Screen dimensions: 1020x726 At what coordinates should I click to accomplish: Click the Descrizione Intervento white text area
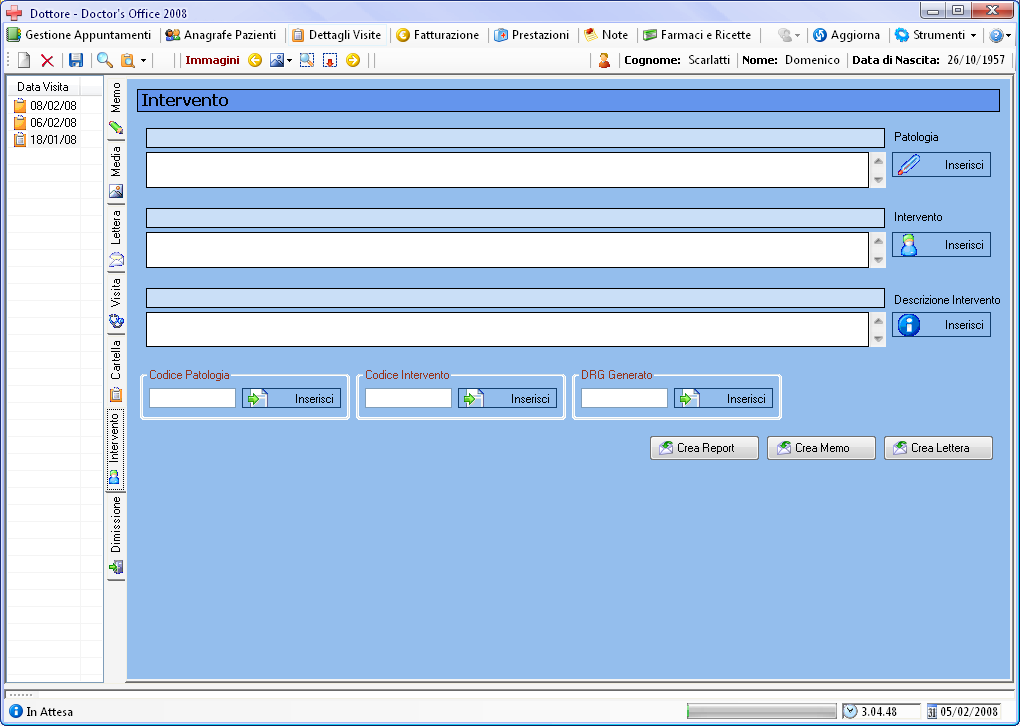click(507, 330)
